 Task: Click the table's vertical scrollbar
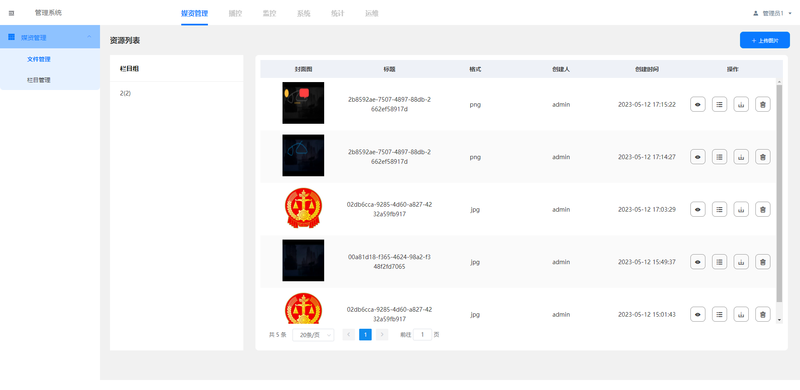point(779,194)
